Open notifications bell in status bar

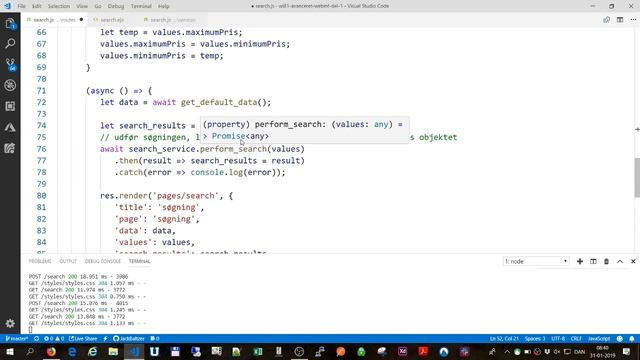click(x=632, y=339)
